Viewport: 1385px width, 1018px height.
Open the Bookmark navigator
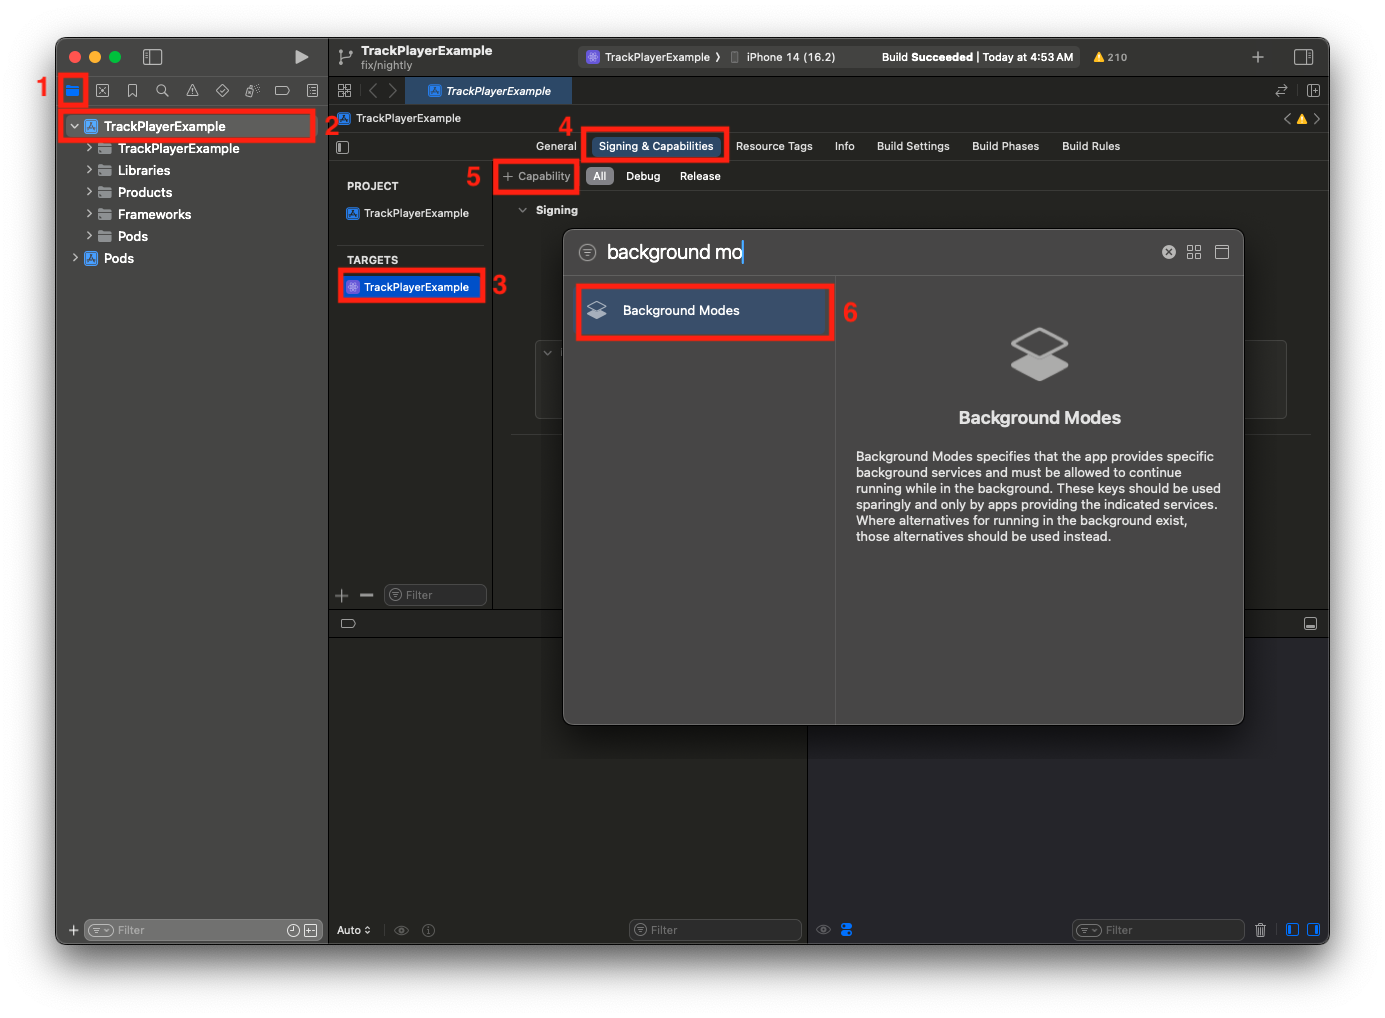(133, 90)
